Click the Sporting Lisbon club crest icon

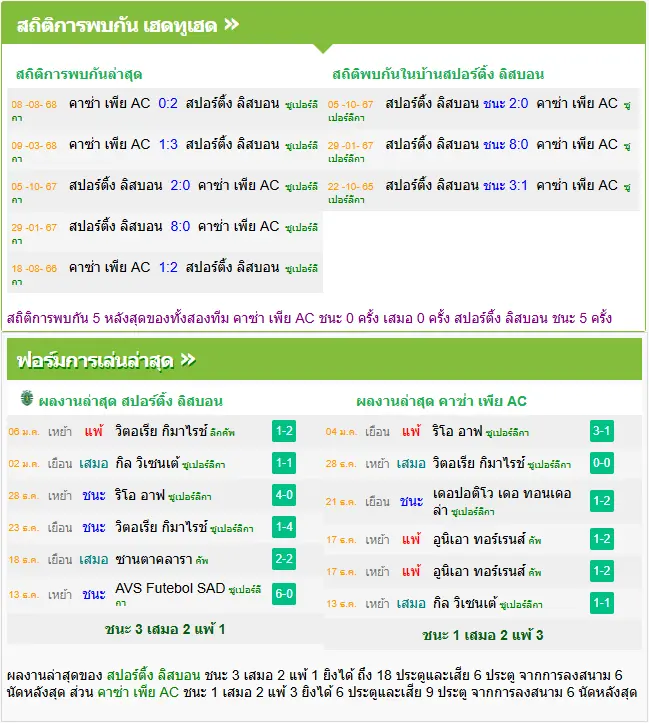click(x=27, y=398)
